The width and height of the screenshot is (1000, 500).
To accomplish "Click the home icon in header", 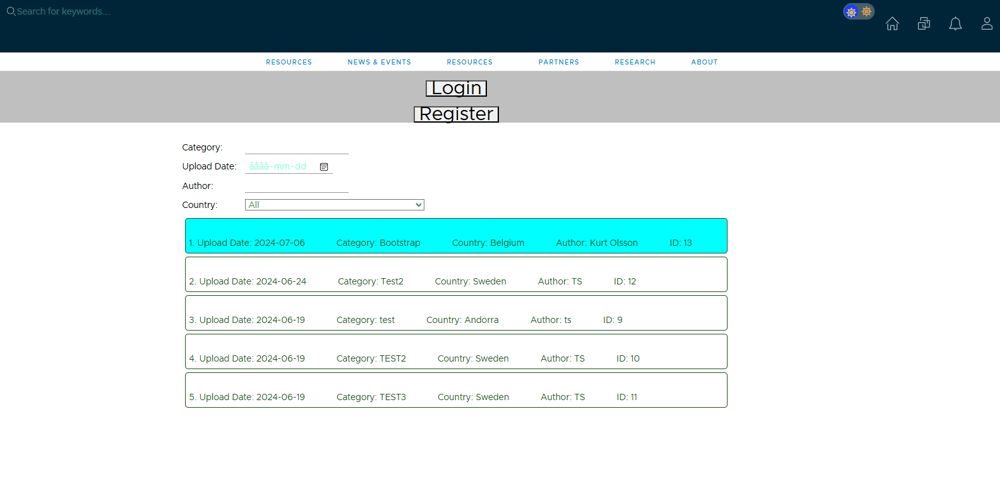I will tap(892, 24).
